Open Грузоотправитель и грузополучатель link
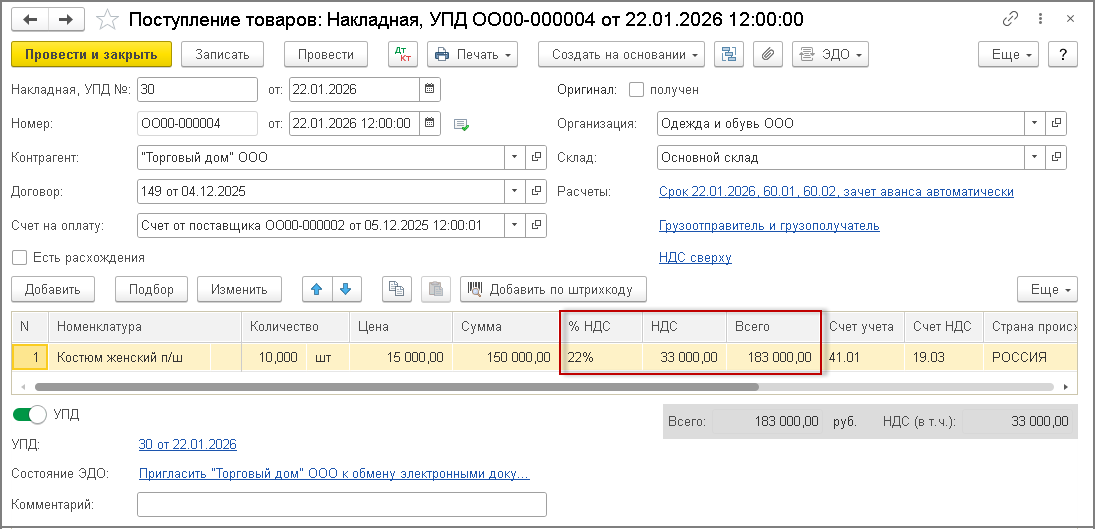The image size is (1095, 529). coord(769,225)
